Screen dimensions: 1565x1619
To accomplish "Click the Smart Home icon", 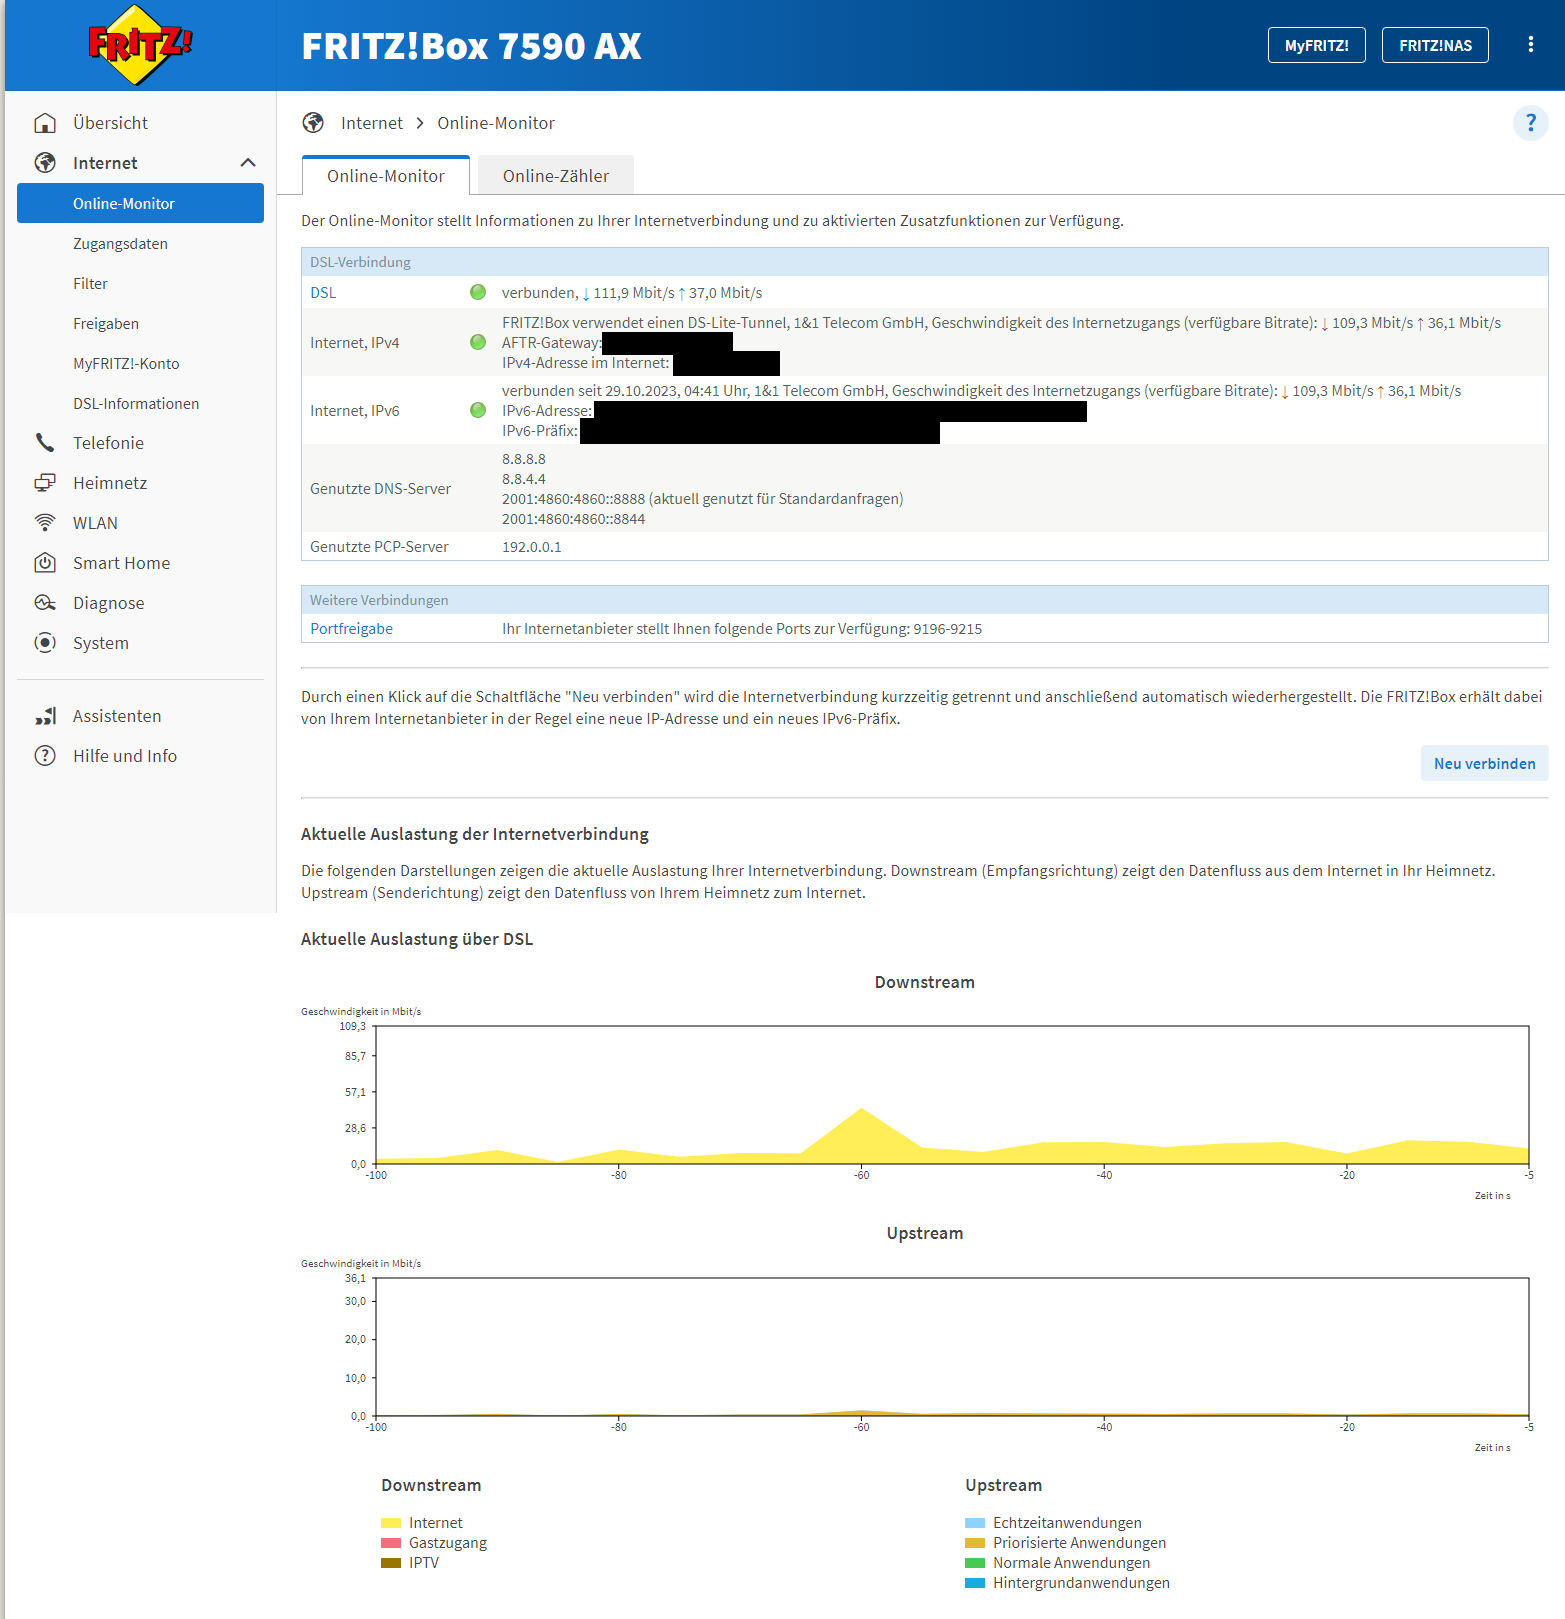I will (45, 563).
